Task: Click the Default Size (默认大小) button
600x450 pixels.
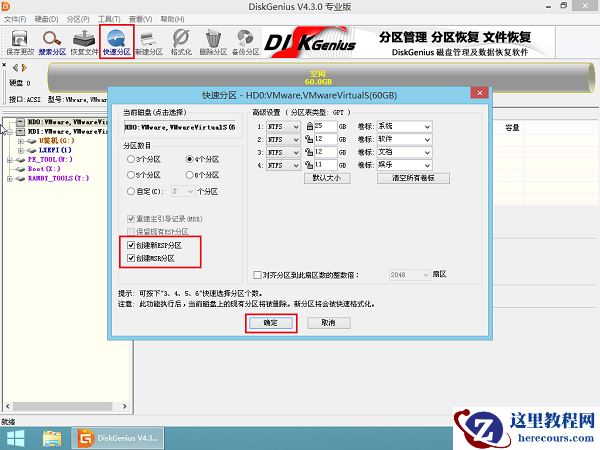Action: [x=327, y=178]
